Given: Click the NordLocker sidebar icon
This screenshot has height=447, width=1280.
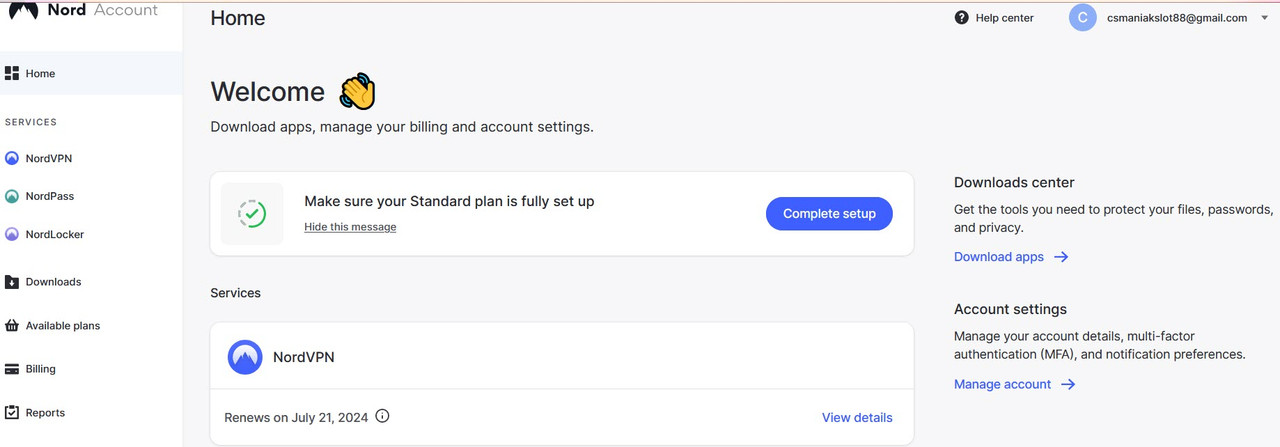Looking at the screenshot, I should pos(12,234).
